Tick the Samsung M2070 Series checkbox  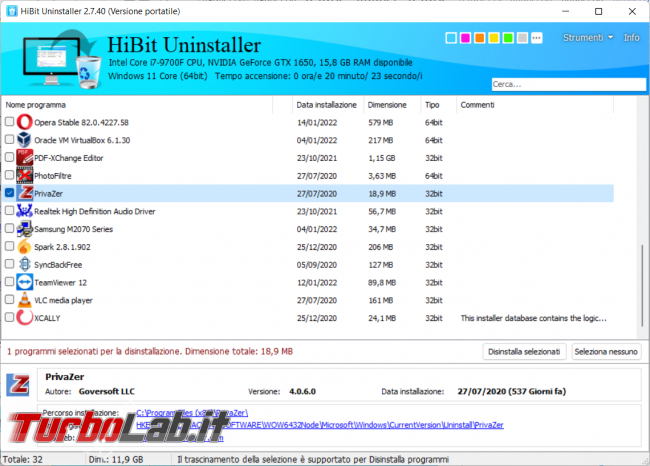coord(9,229)
